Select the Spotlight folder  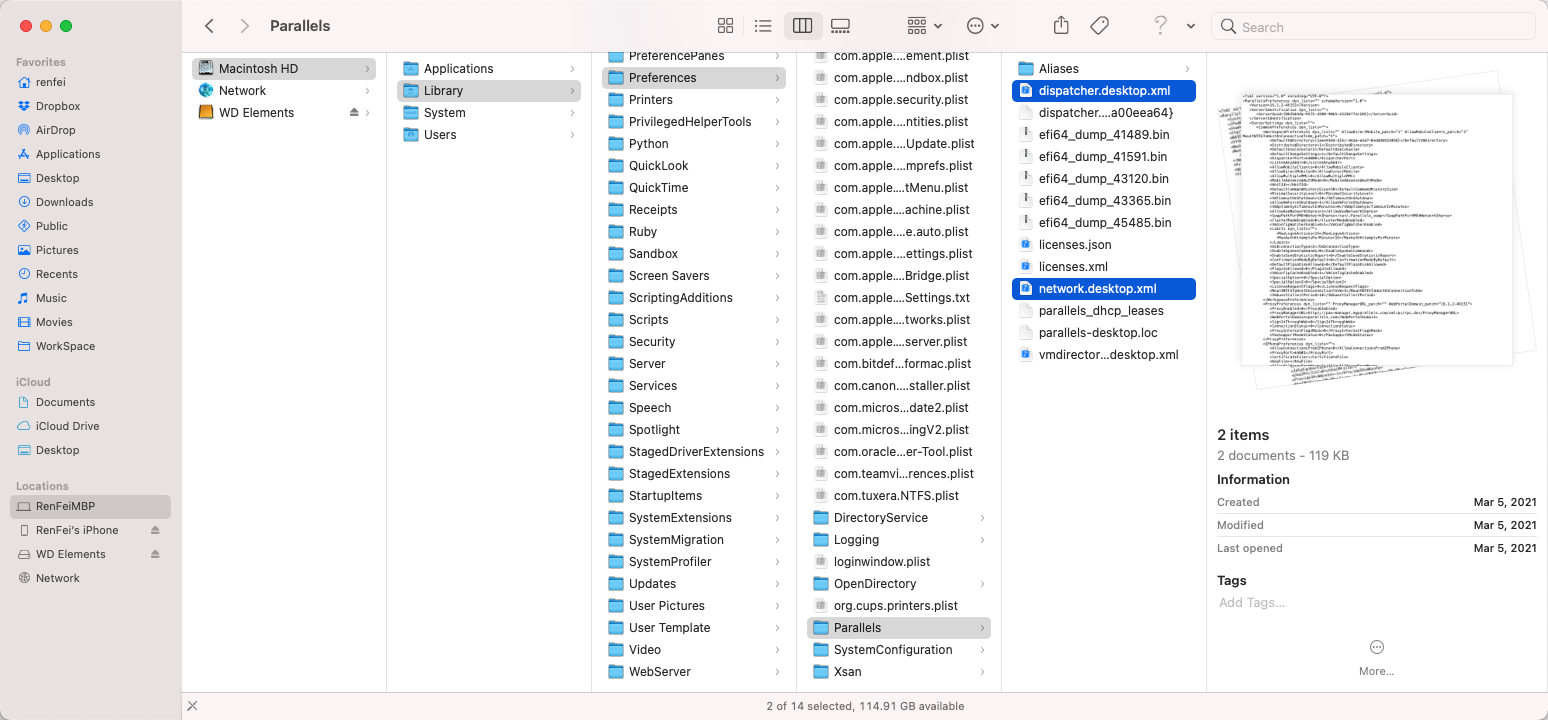point(694,429)
